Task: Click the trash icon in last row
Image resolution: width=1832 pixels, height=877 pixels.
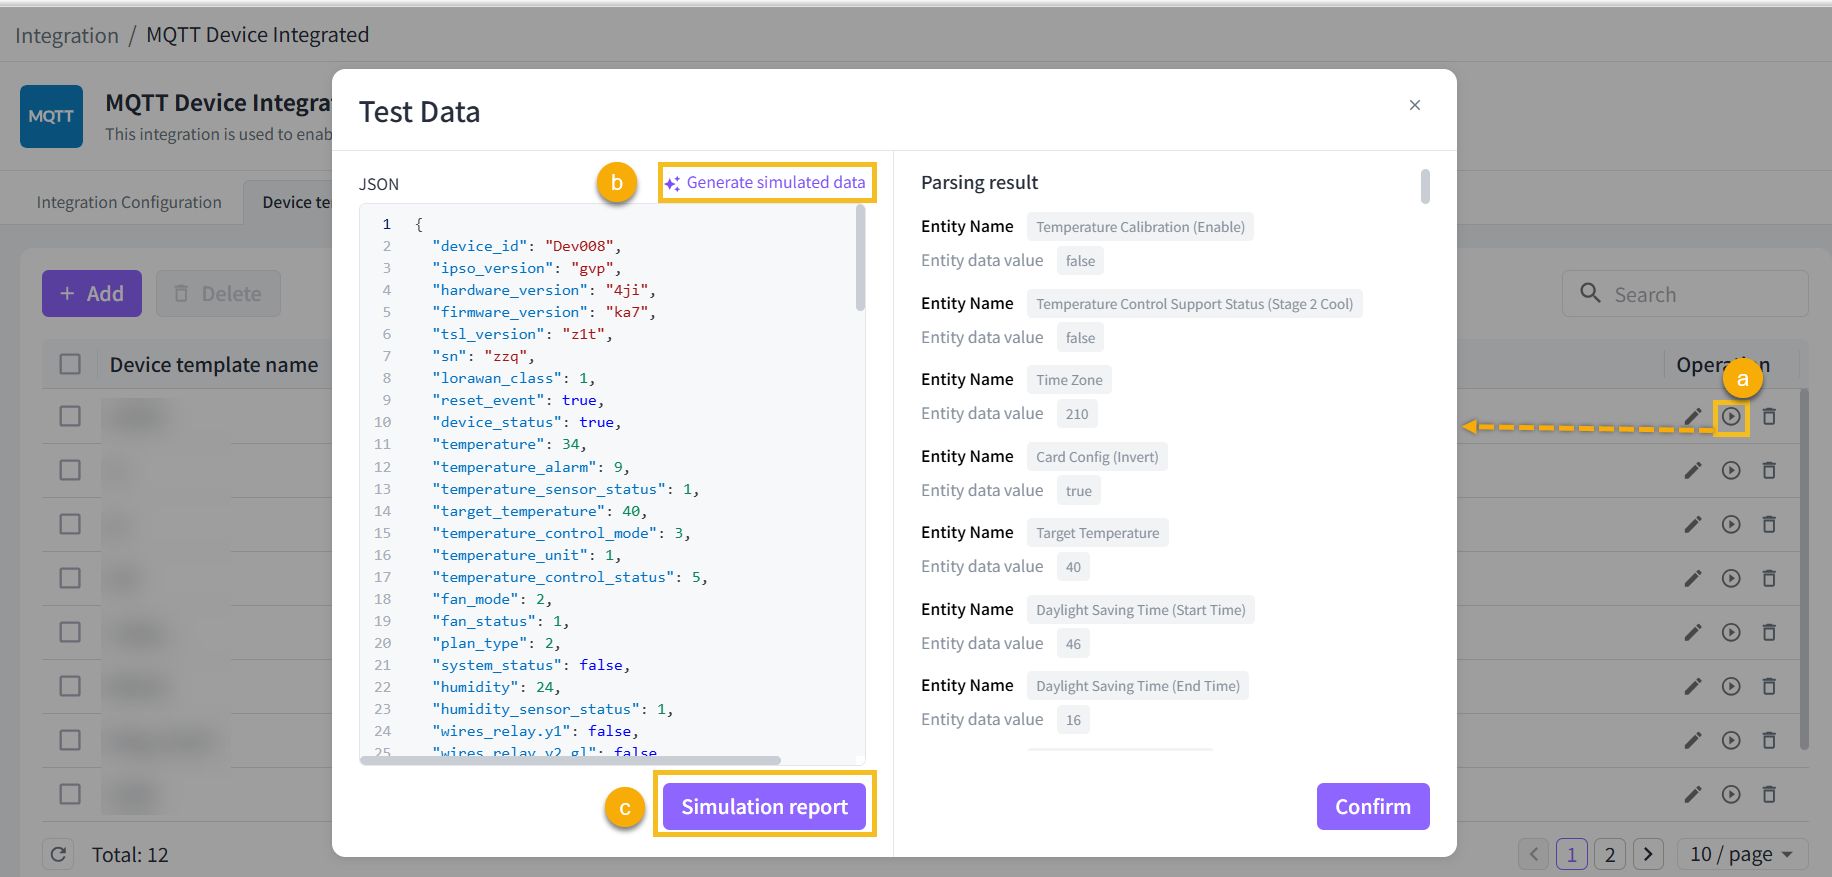Action: (1769, 794)
